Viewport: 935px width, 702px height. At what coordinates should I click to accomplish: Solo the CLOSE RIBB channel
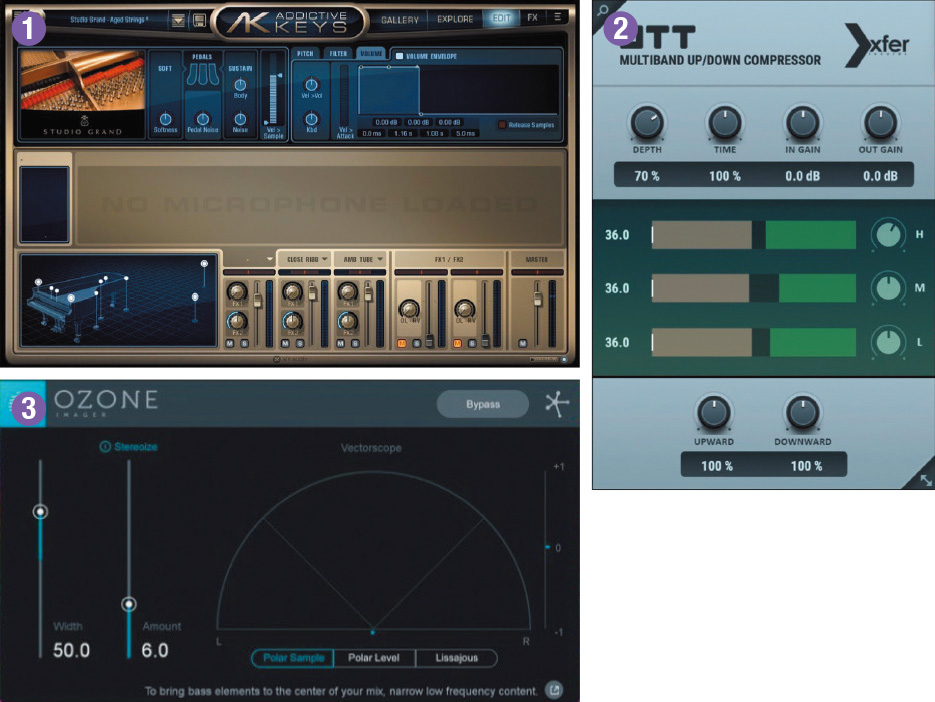pyautogui.click(x=300, y=344)
